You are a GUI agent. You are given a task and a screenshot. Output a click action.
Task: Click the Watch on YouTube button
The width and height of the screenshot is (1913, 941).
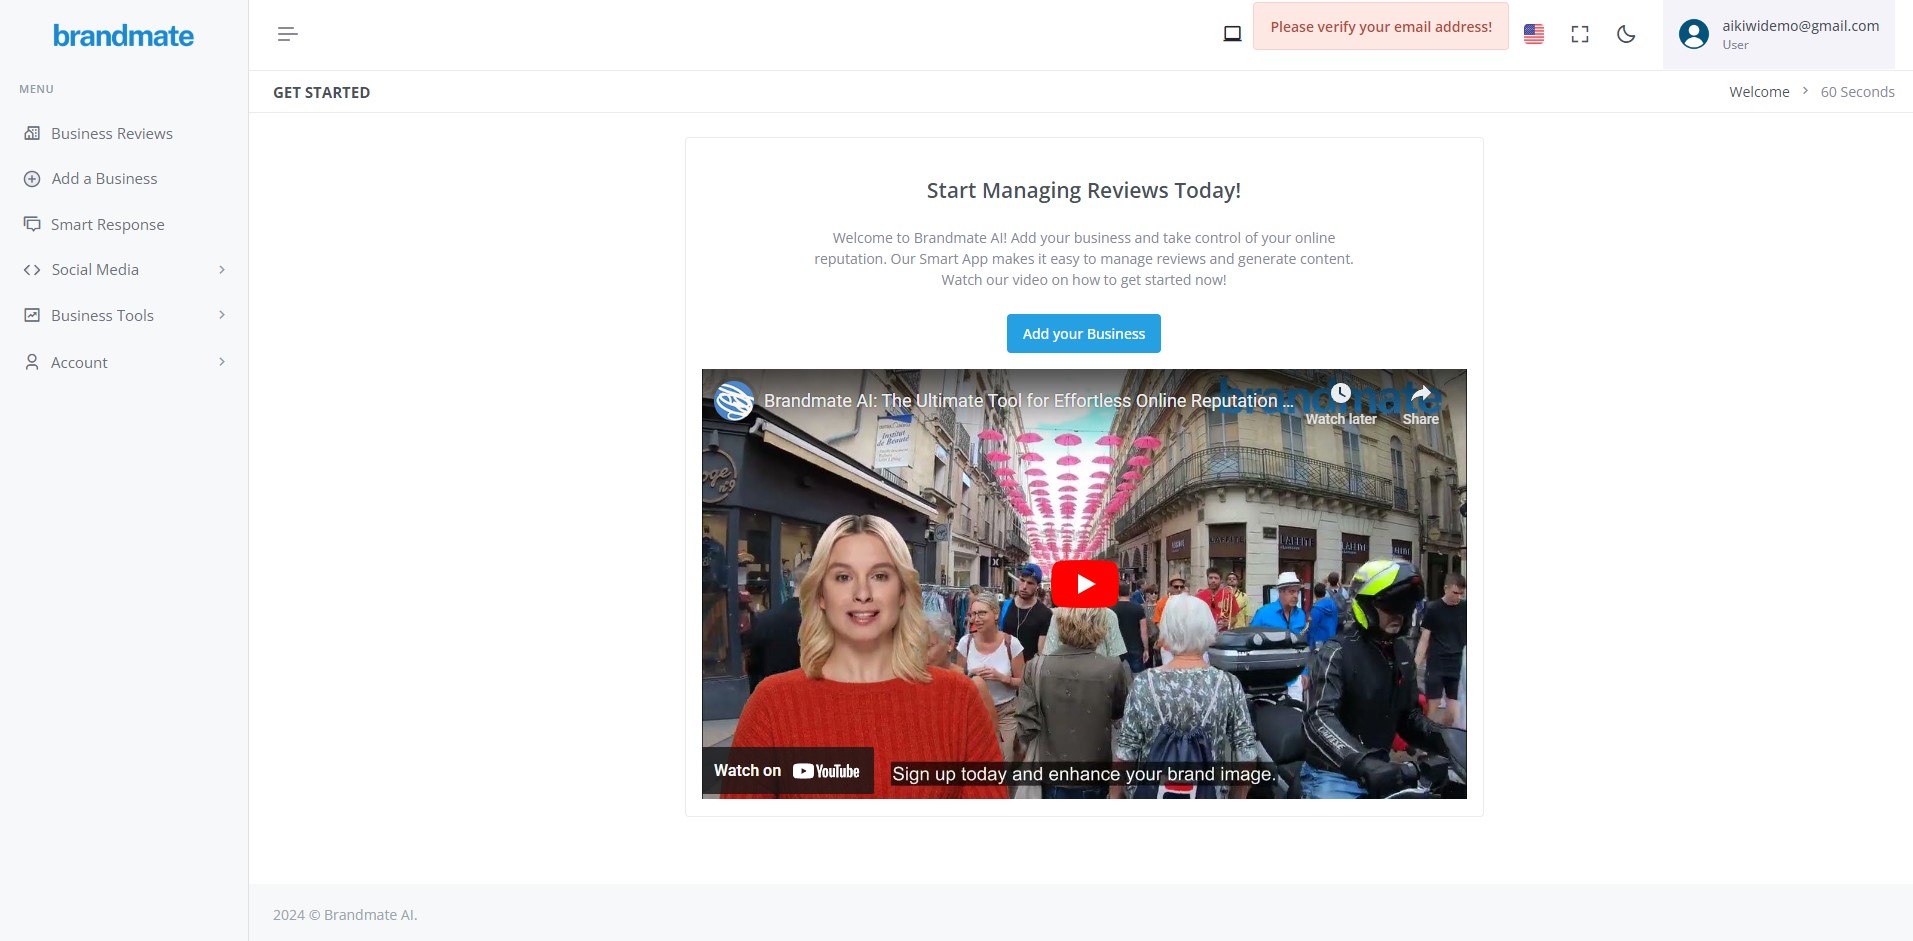[x=787, y=771]
